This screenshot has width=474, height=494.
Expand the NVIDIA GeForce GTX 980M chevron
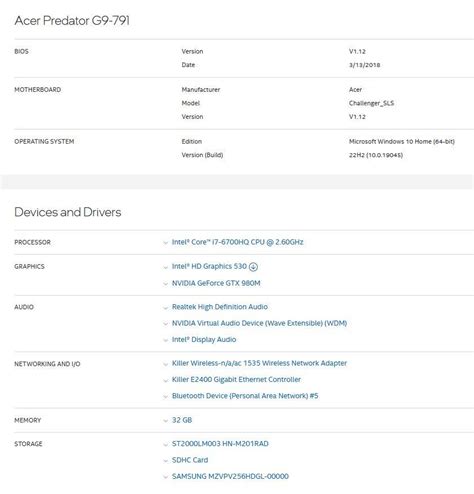coord(165,284)
